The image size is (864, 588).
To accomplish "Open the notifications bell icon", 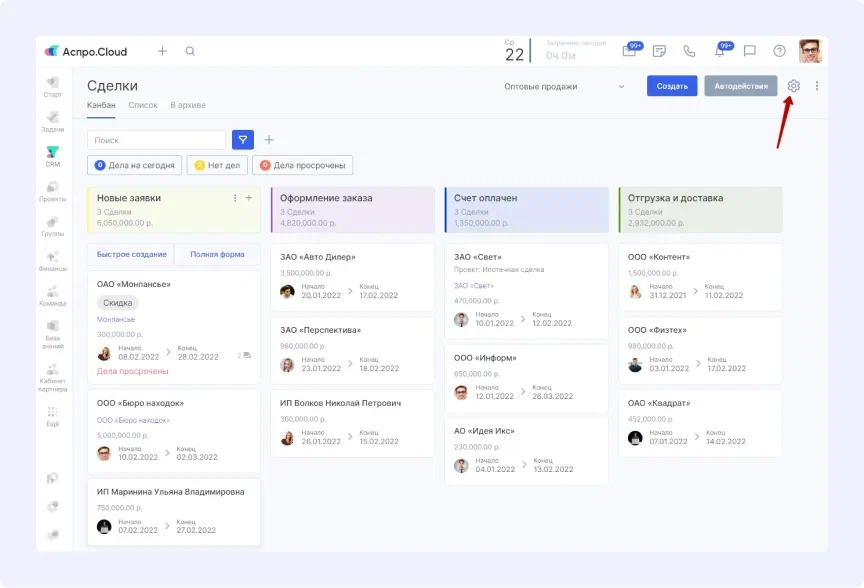I will click(x=719, y=51).
